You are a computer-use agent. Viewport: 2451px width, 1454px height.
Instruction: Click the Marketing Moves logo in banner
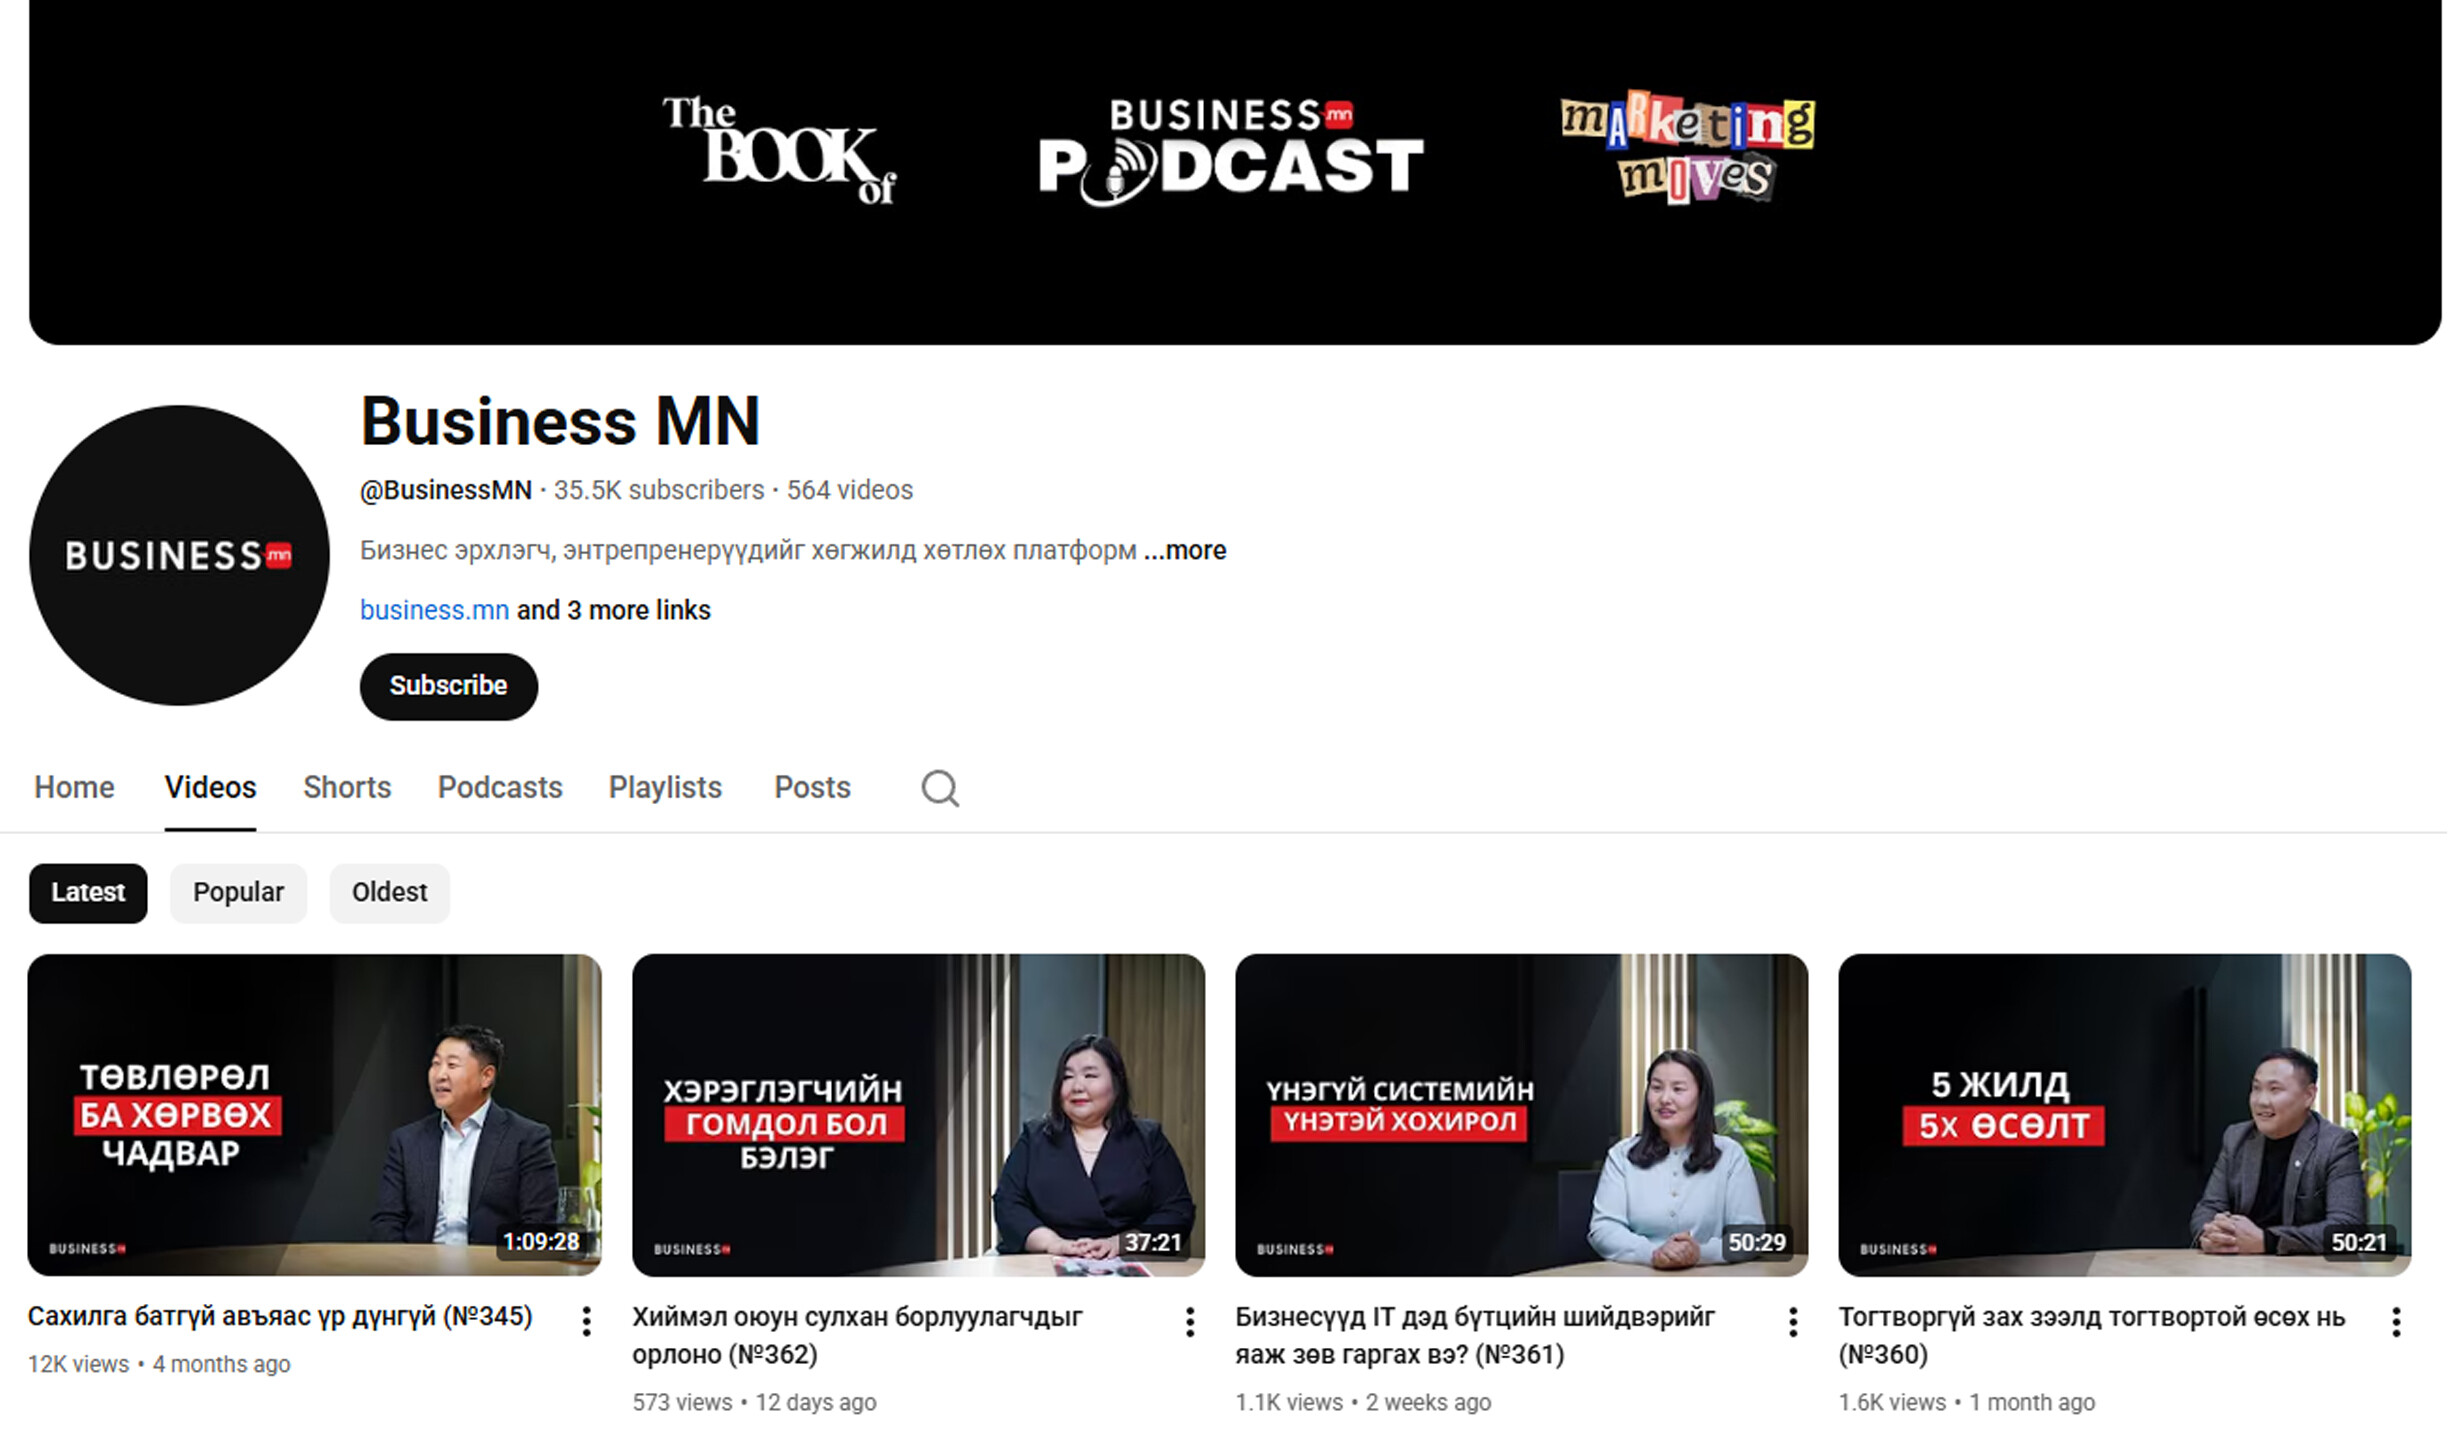(x=1688, y=148)
